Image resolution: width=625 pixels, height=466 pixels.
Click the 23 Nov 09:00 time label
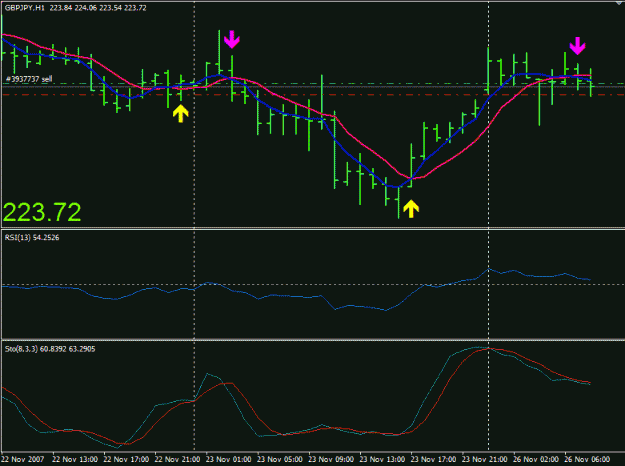(331, 459)
